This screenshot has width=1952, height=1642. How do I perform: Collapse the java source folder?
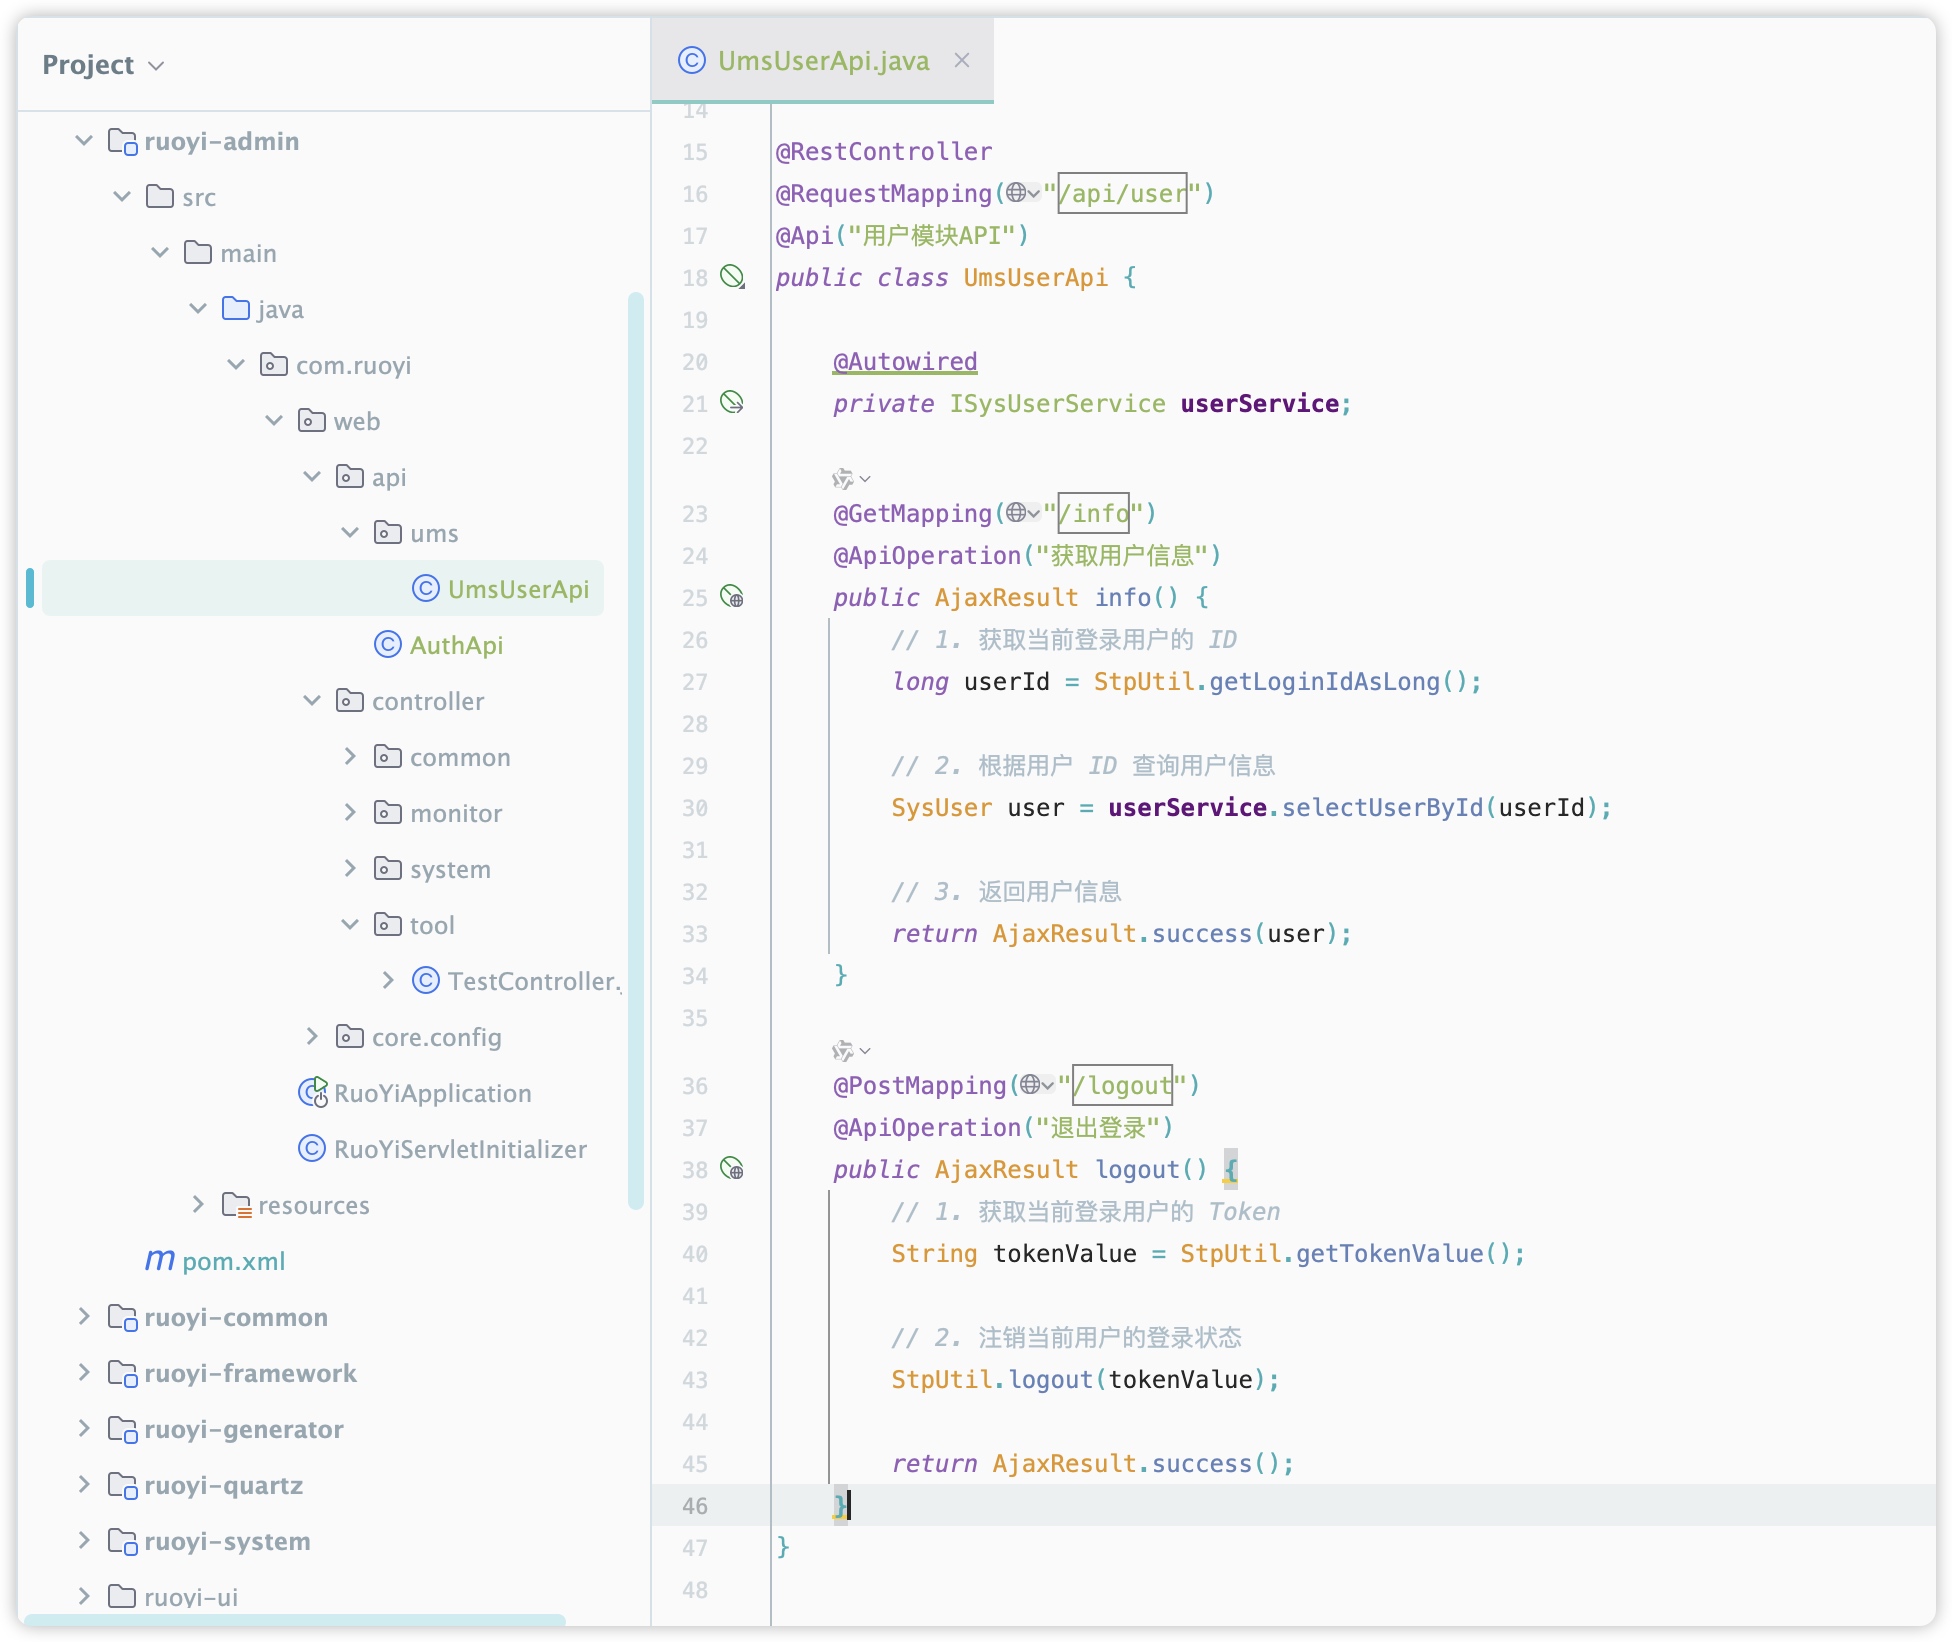pyautogui.click(x=198, y=309)
